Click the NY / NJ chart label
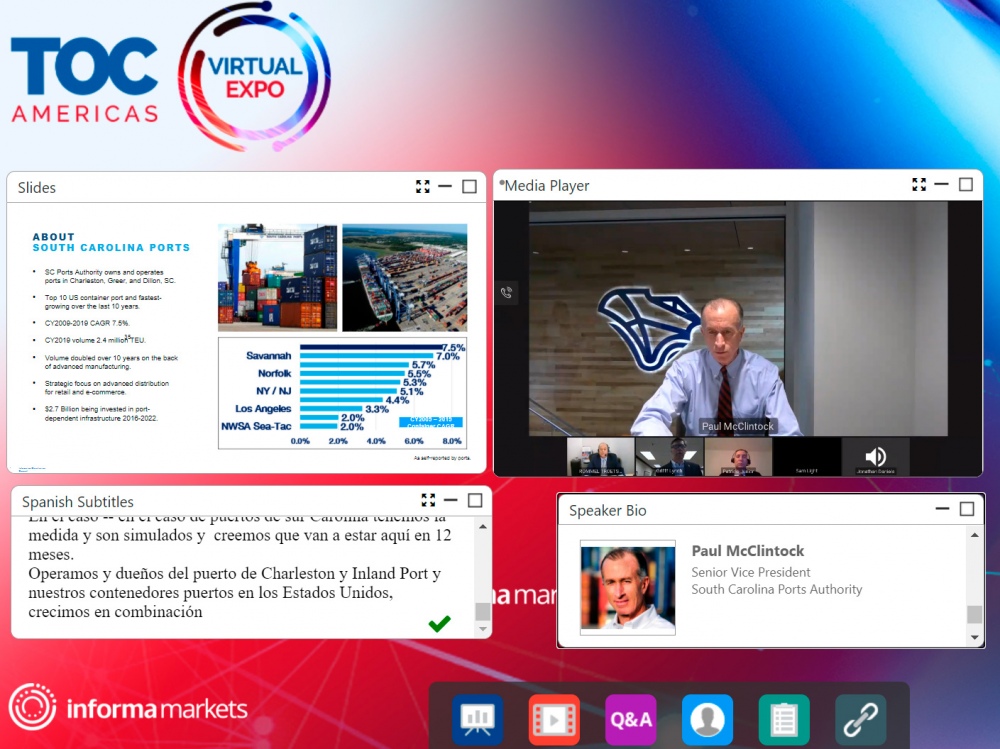The width and height of the screenshot is (1000, 749). coord(274,390)
